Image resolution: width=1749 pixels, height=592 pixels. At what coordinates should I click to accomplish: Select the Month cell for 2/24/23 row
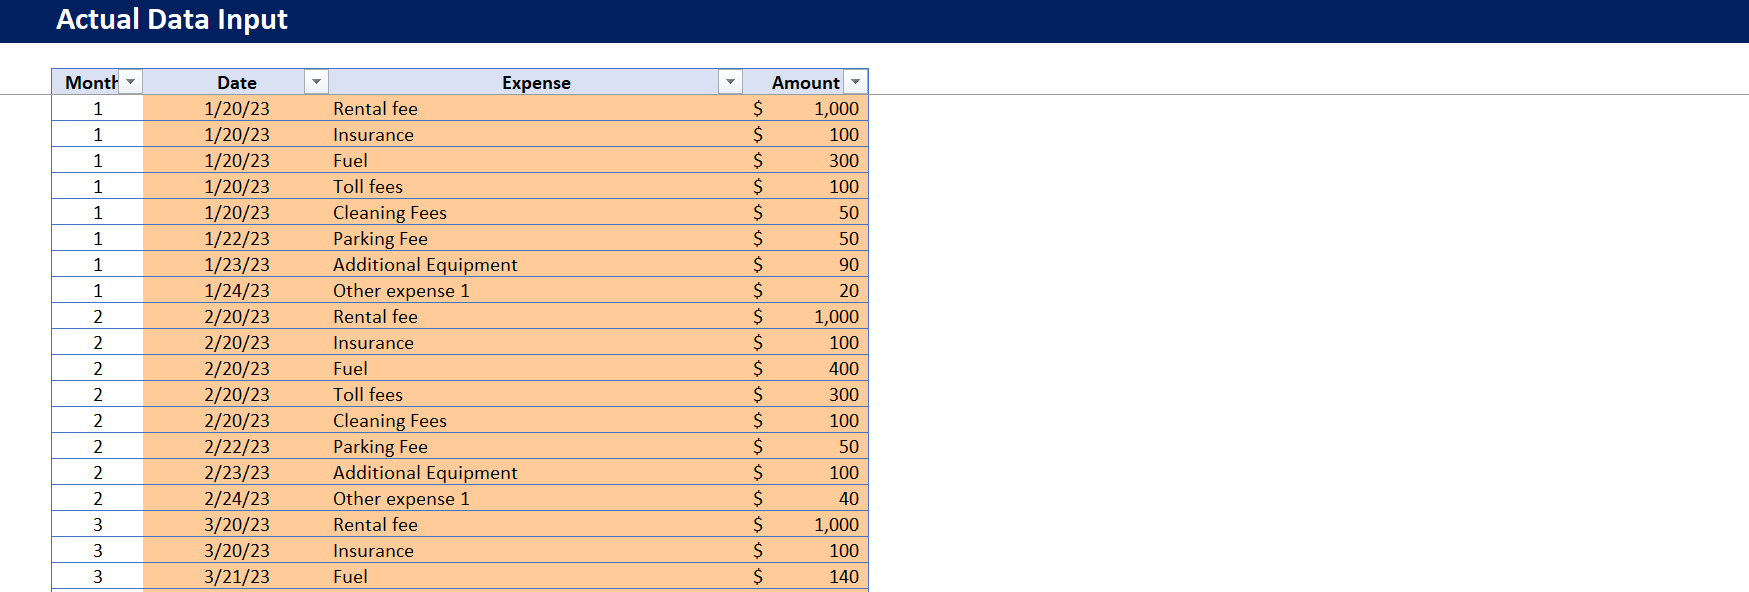97,498
